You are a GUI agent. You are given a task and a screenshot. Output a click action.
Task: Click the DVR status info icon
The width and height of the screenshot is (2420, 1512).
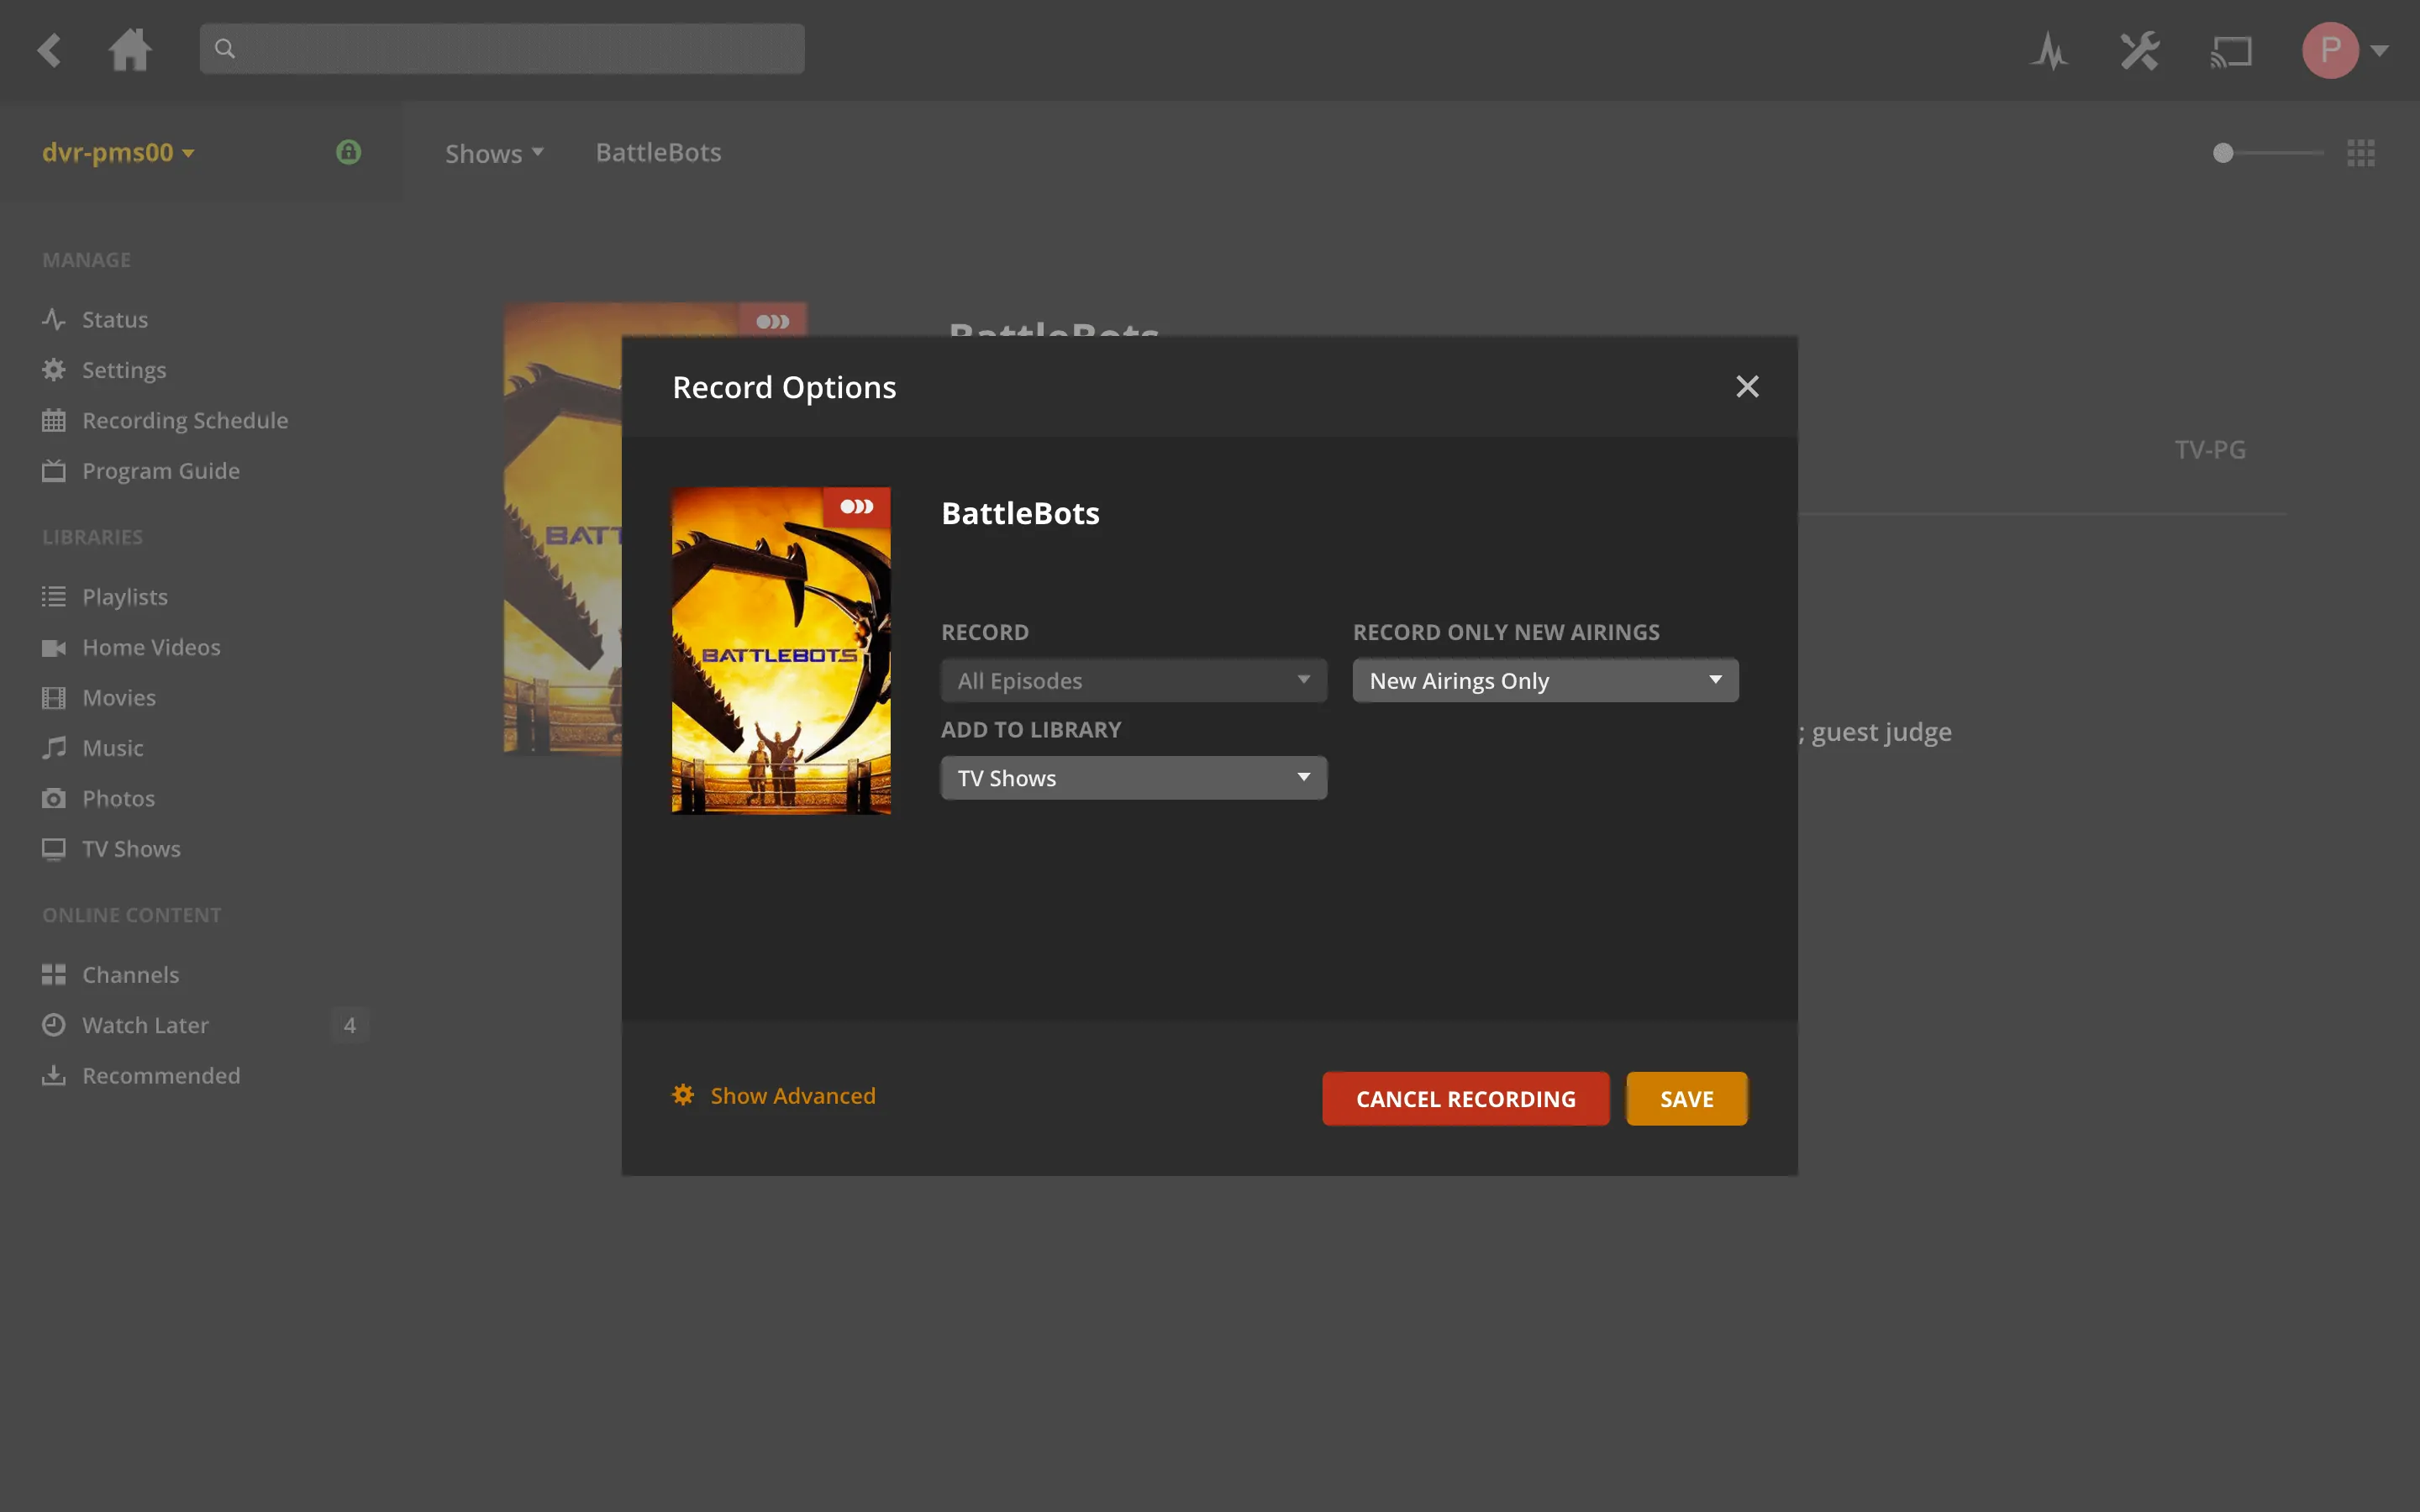pos(349,151)
